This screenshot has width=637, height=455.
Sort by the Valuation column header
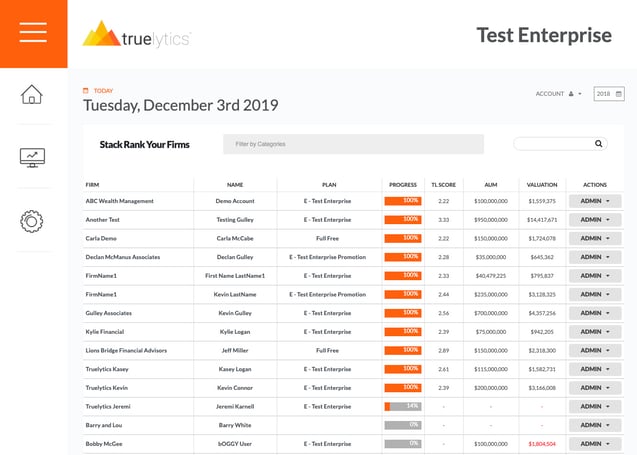tap(541, 184)
